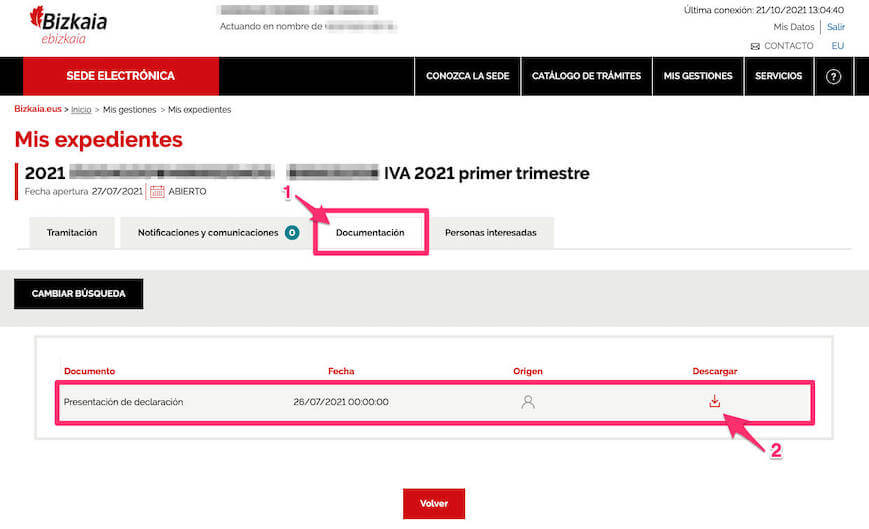The height and width of the screenshot is (529, 869).
Task: Click the Origen column header
Action: tap(528, 371)
